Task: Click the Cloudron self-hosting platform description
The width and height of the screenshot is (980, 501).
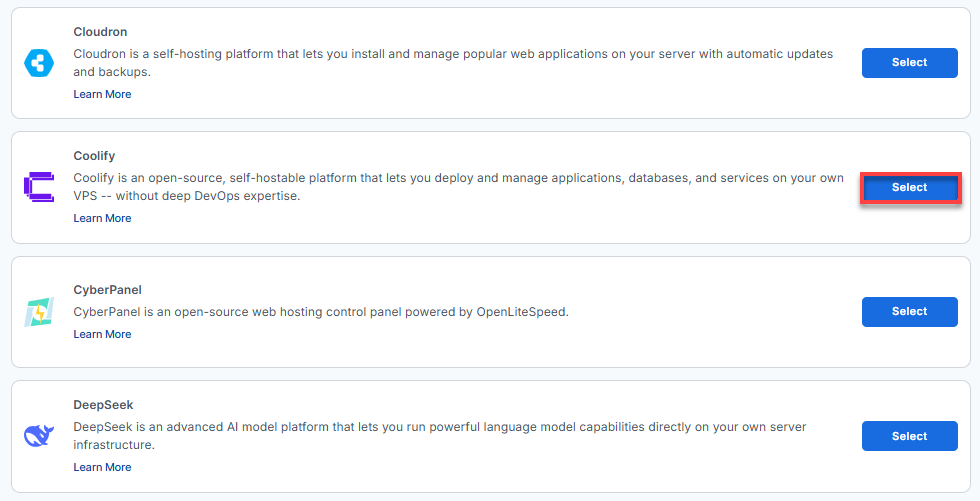Action: pyautogui.click(x=453, y=62)
